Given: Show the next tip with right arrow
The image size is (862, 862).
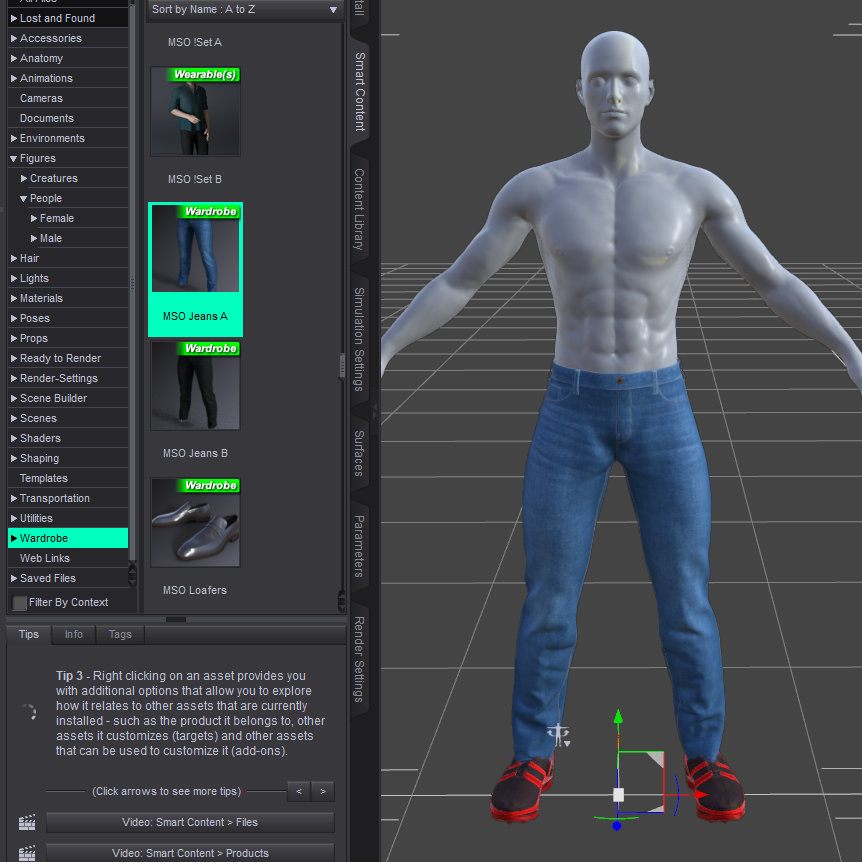Looking at the screenshot, I should 322,791.
